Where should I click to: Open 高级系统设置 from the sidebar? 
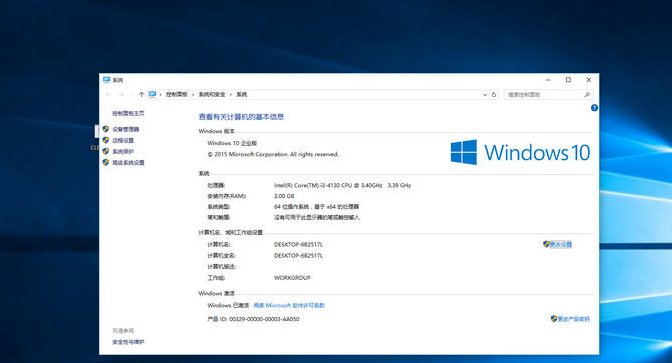[128, 162]
